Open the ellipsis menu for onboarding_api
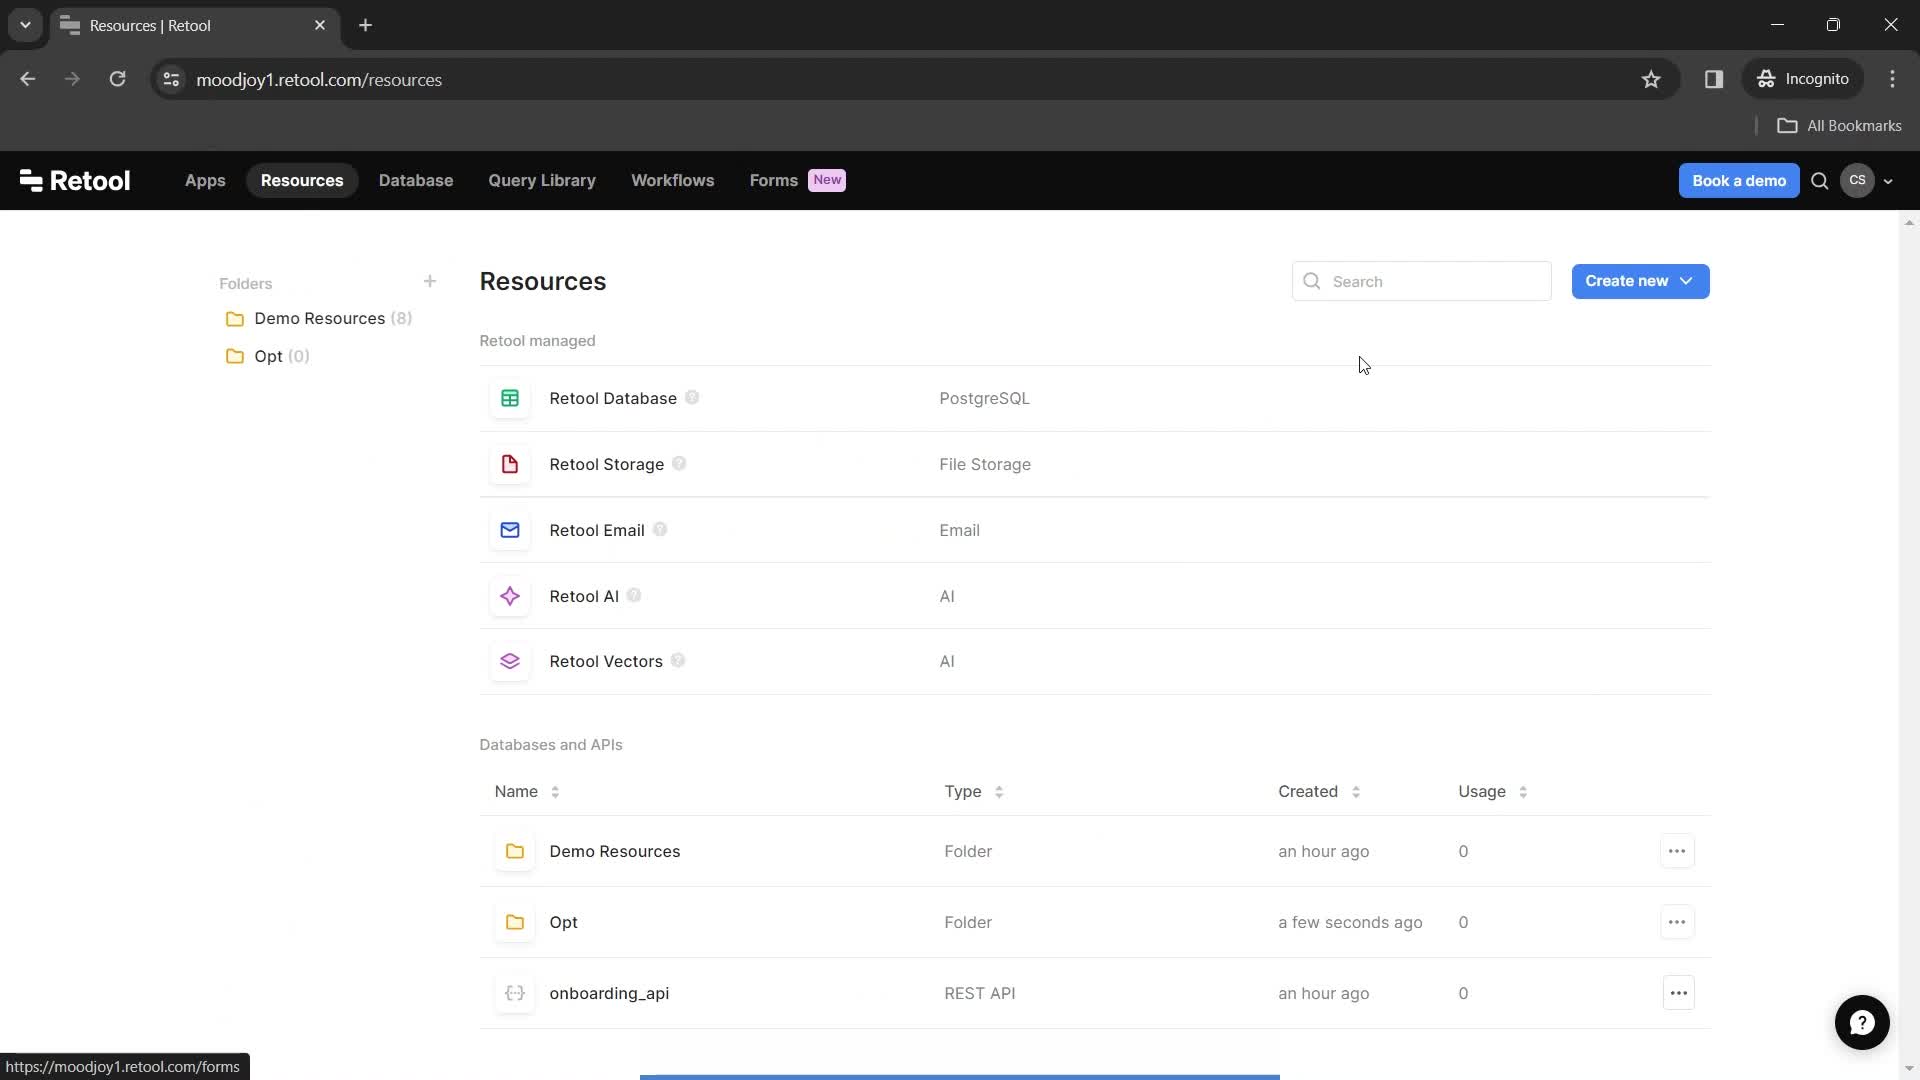The image size is (1920, 1080). click(1677, 993)
